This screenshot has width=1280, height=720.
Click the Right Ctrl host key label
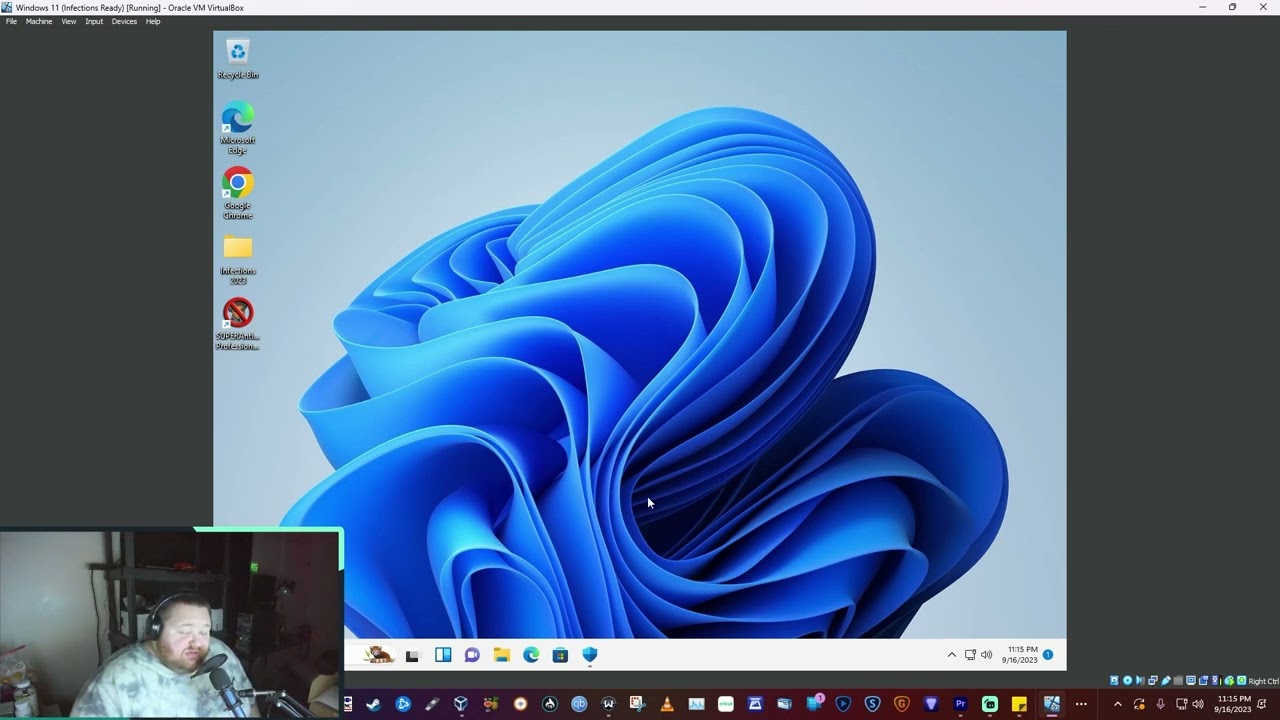click(1264, 681)
